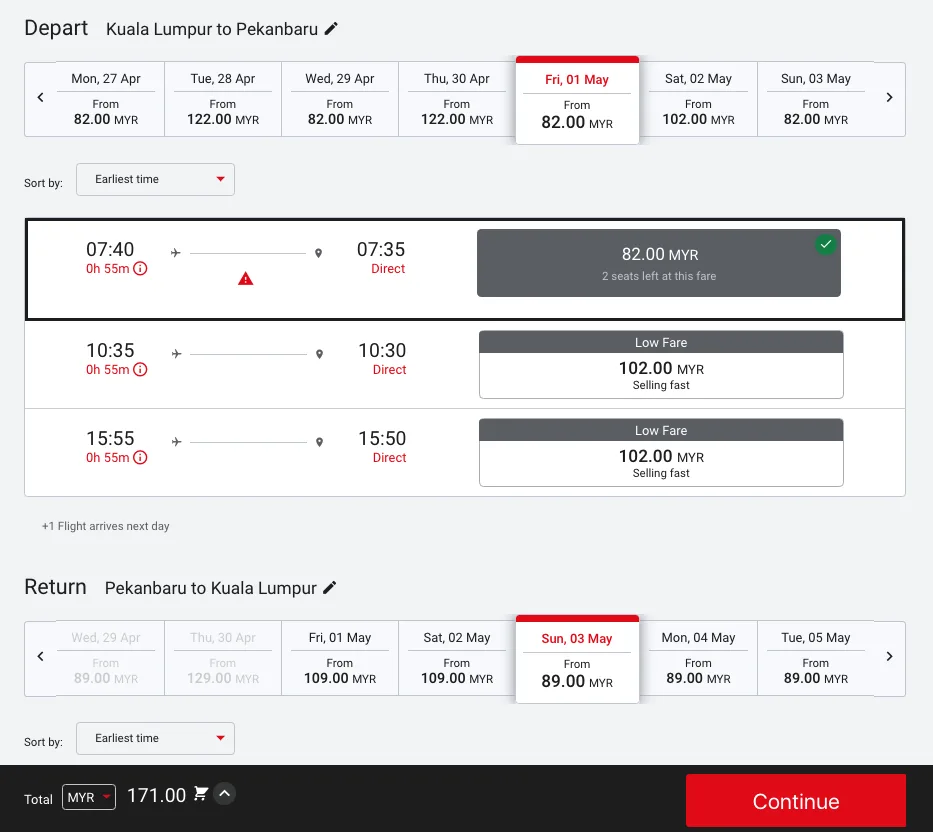Expand the cart total details chevron

225,794
